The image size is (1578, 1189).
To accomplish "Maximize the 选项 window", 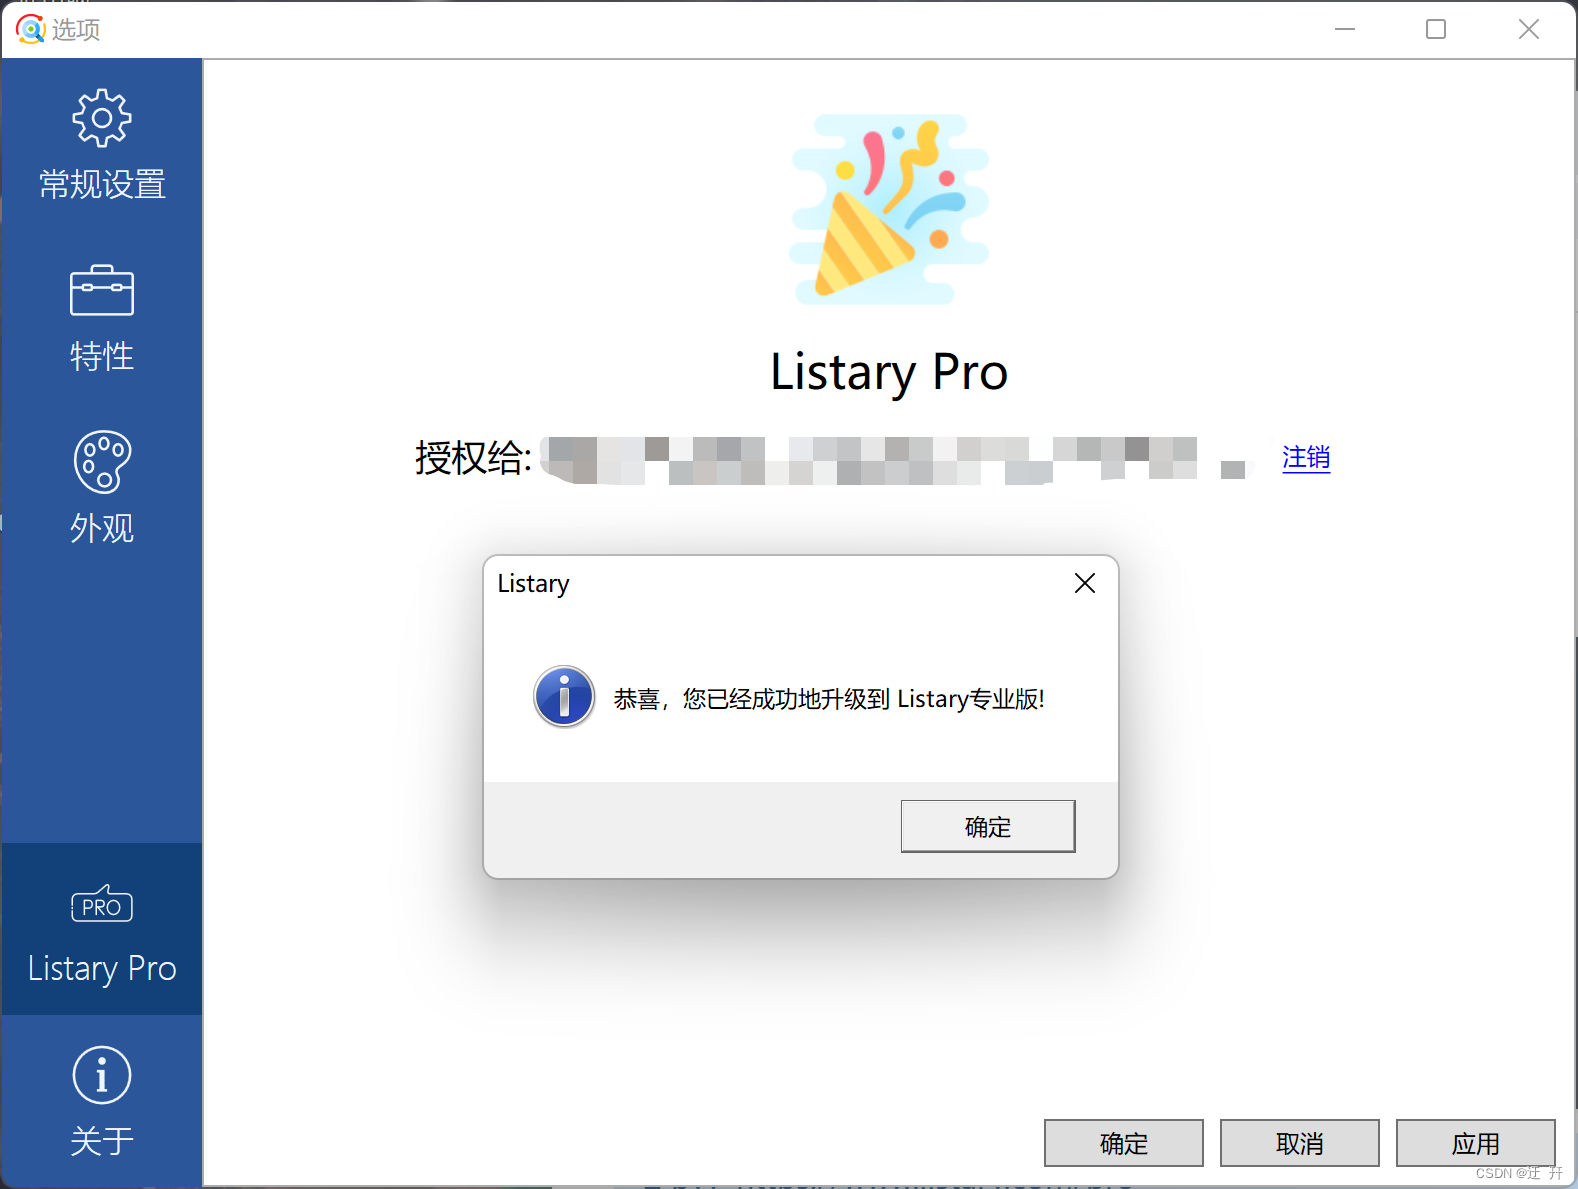I will point(1436,29).
